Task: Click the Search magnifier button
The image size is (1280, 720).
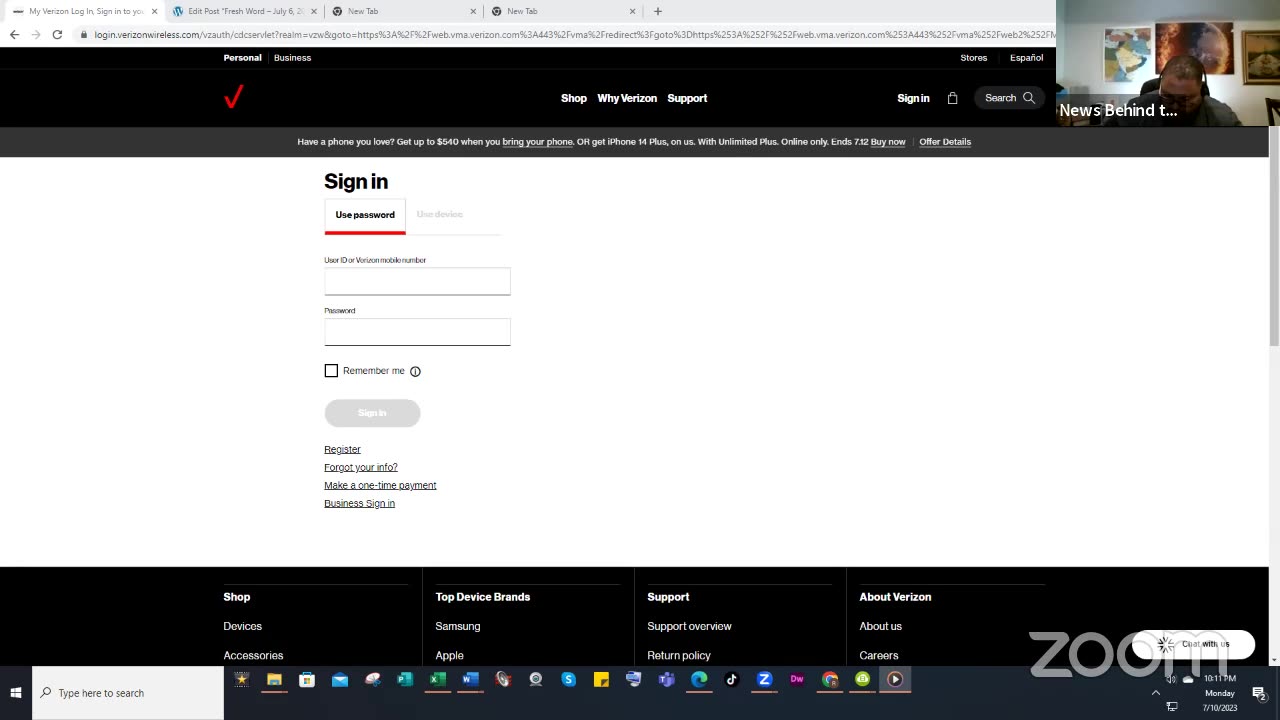Action: pos(1010,98)
